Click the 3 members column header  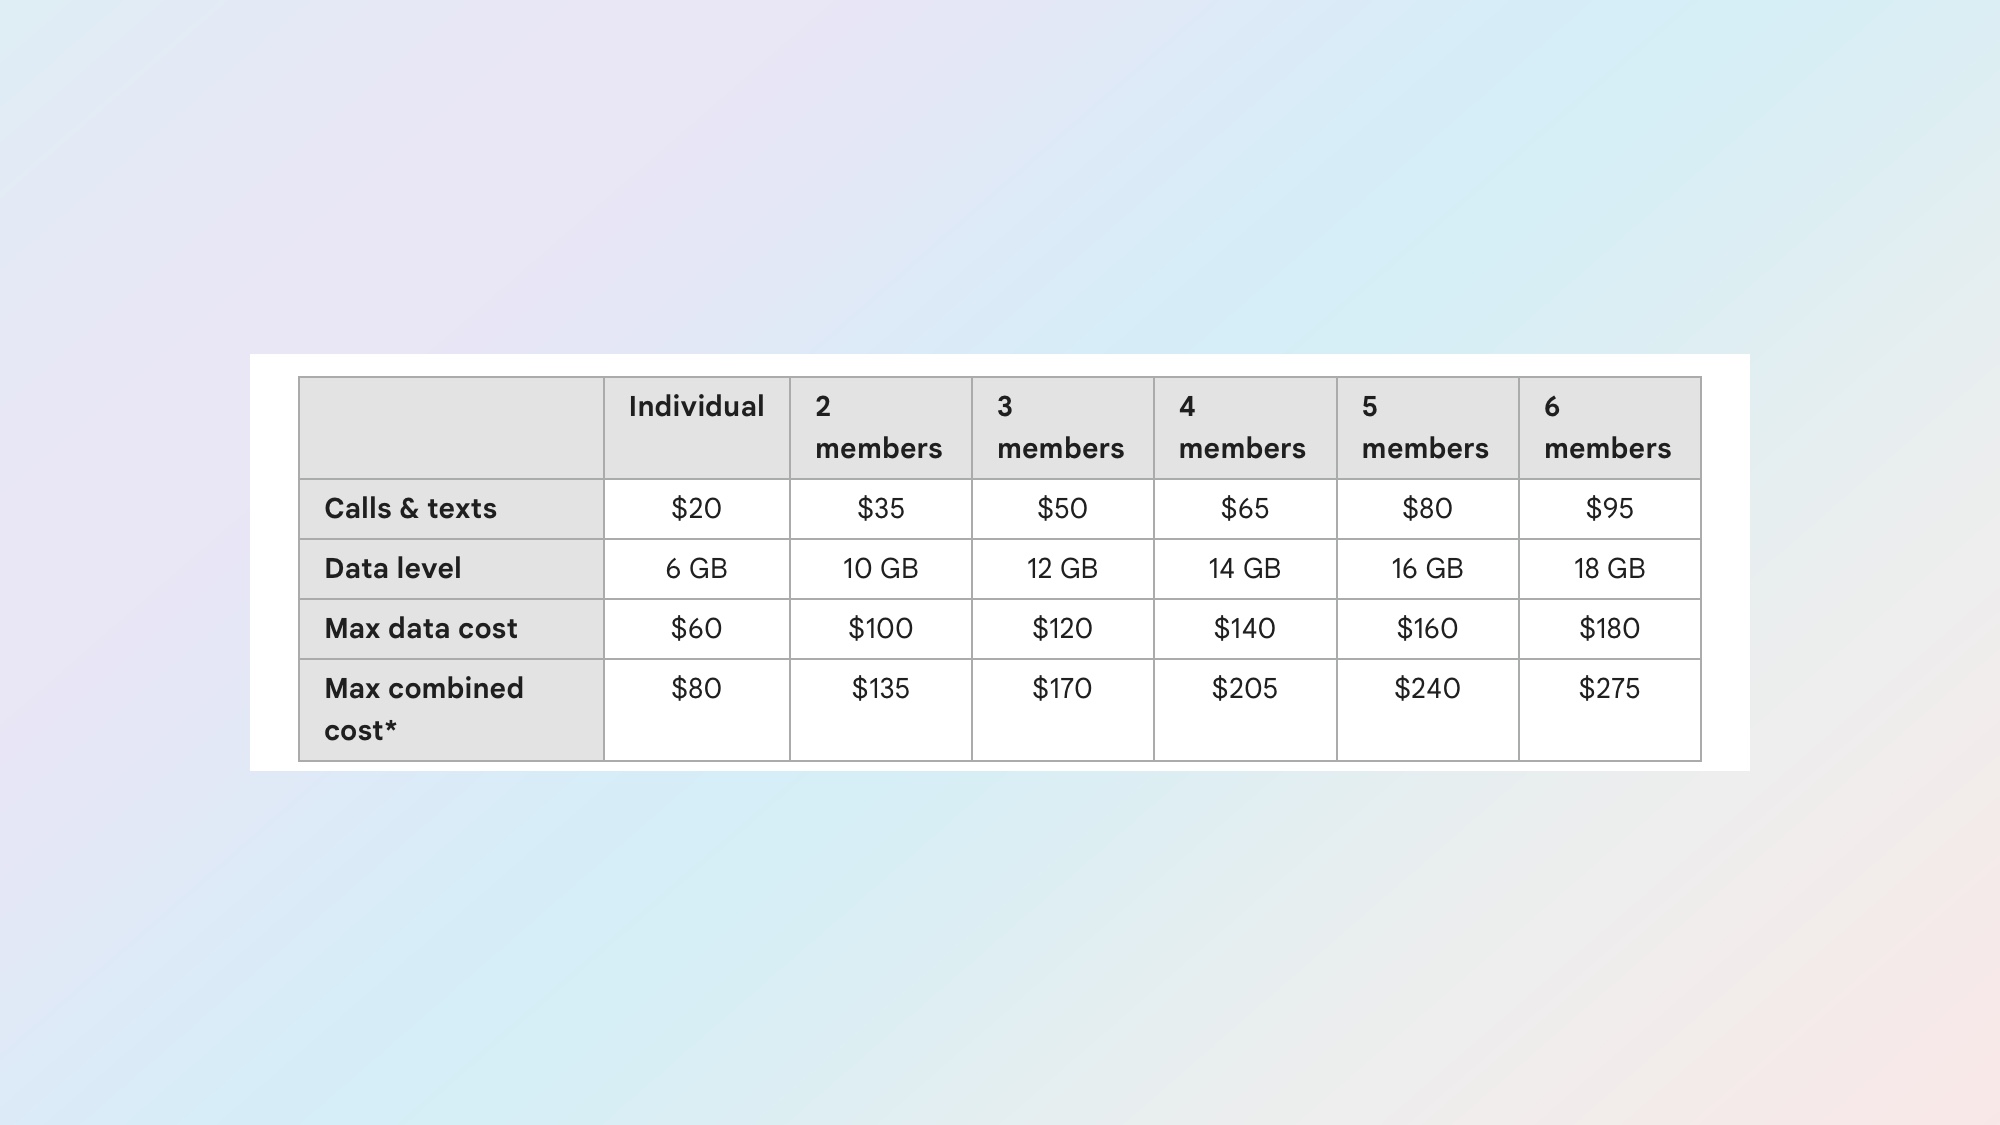(x=1060, y=428)
